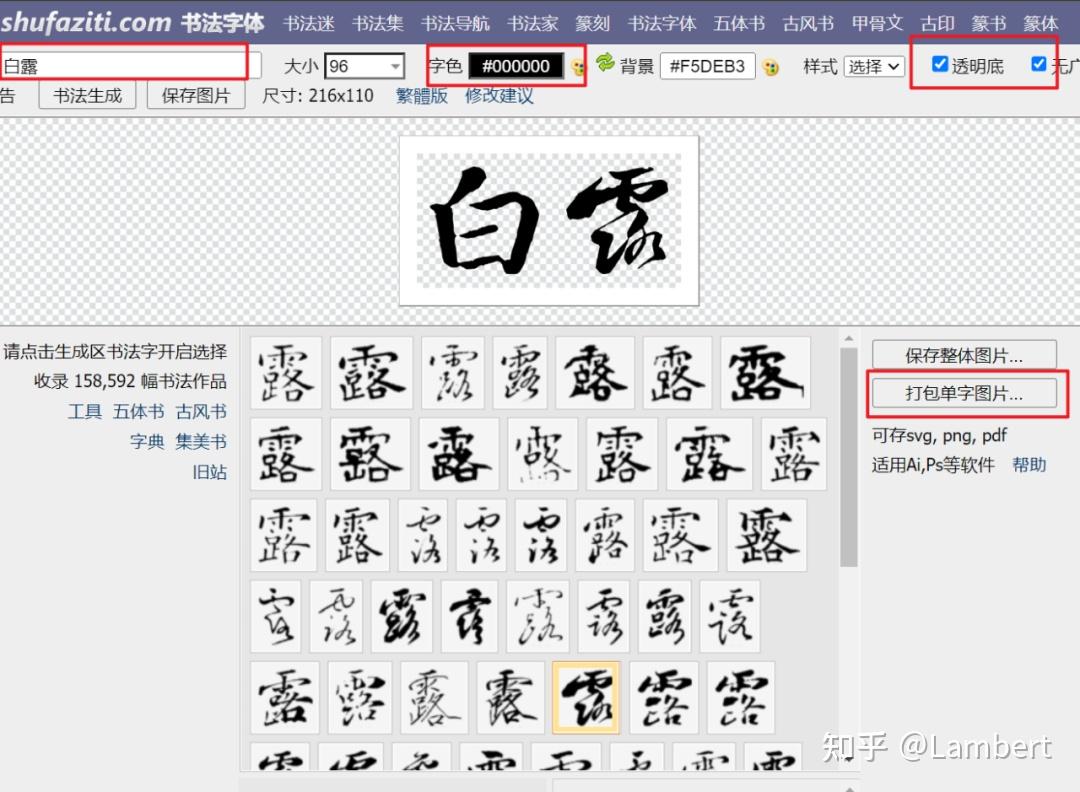The width and height of the screenshot is (1080, 792).
Task: Uncheck the 透明底 transparent background option
Action: (x=938, y=64)
